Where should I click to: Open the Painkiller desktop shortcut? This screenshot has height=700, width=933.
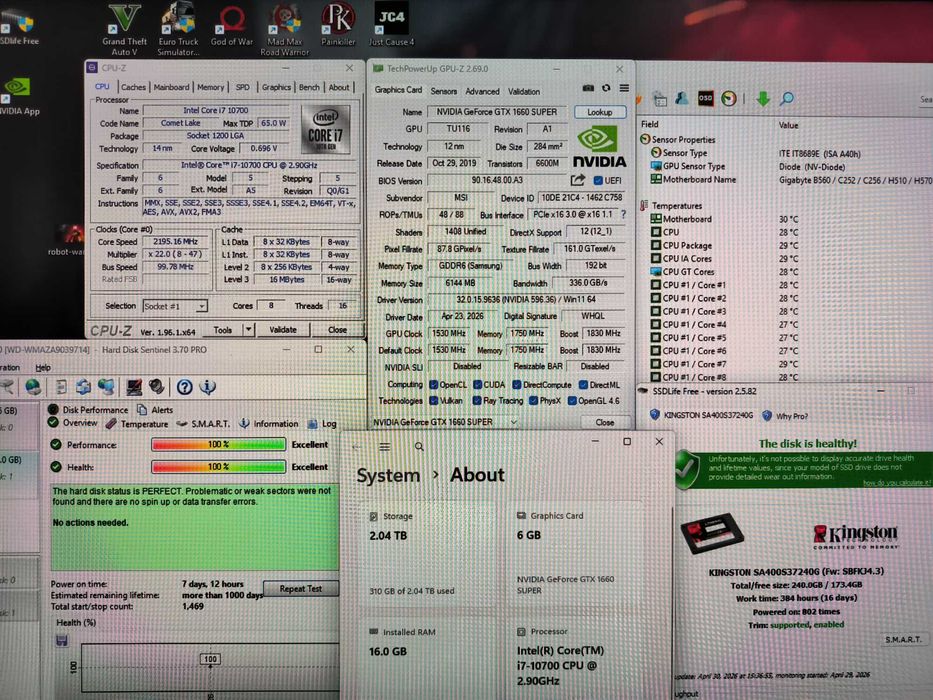pyautogui.click(x=338, y=24)
